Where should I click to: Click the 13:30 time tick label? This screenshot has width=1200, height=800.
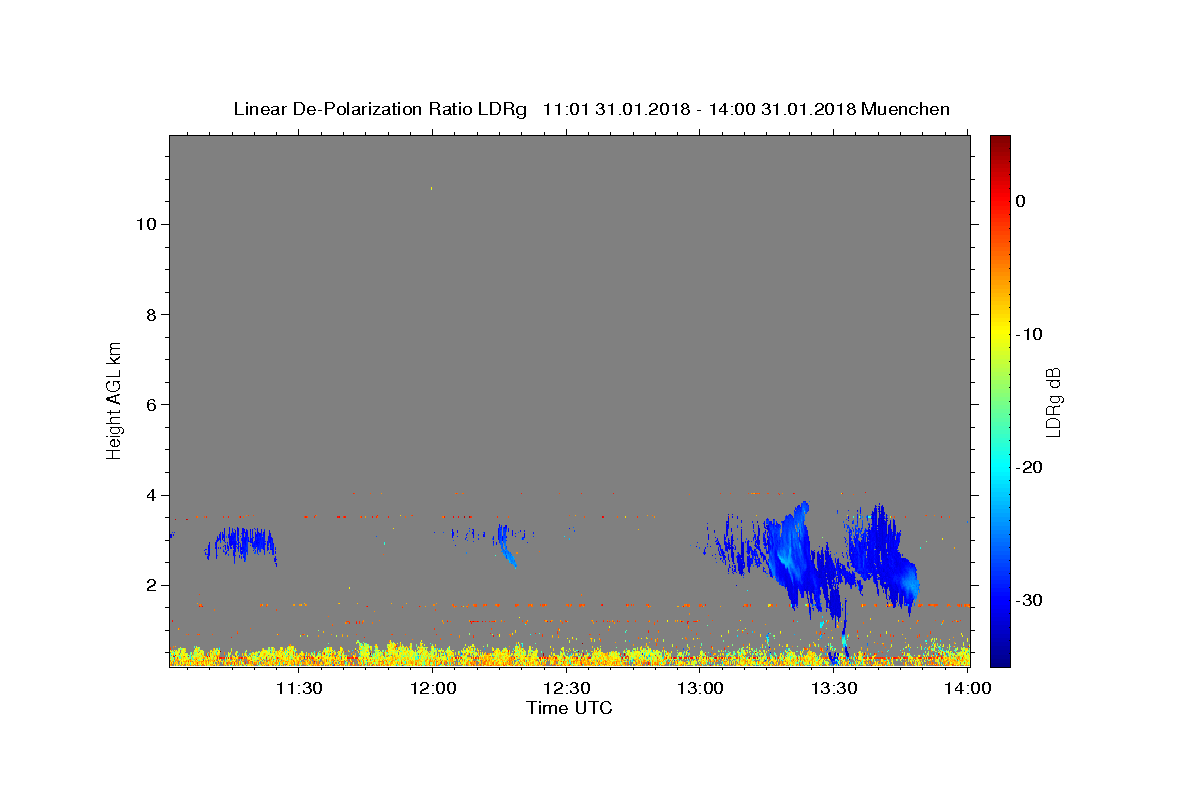[834, 688]
